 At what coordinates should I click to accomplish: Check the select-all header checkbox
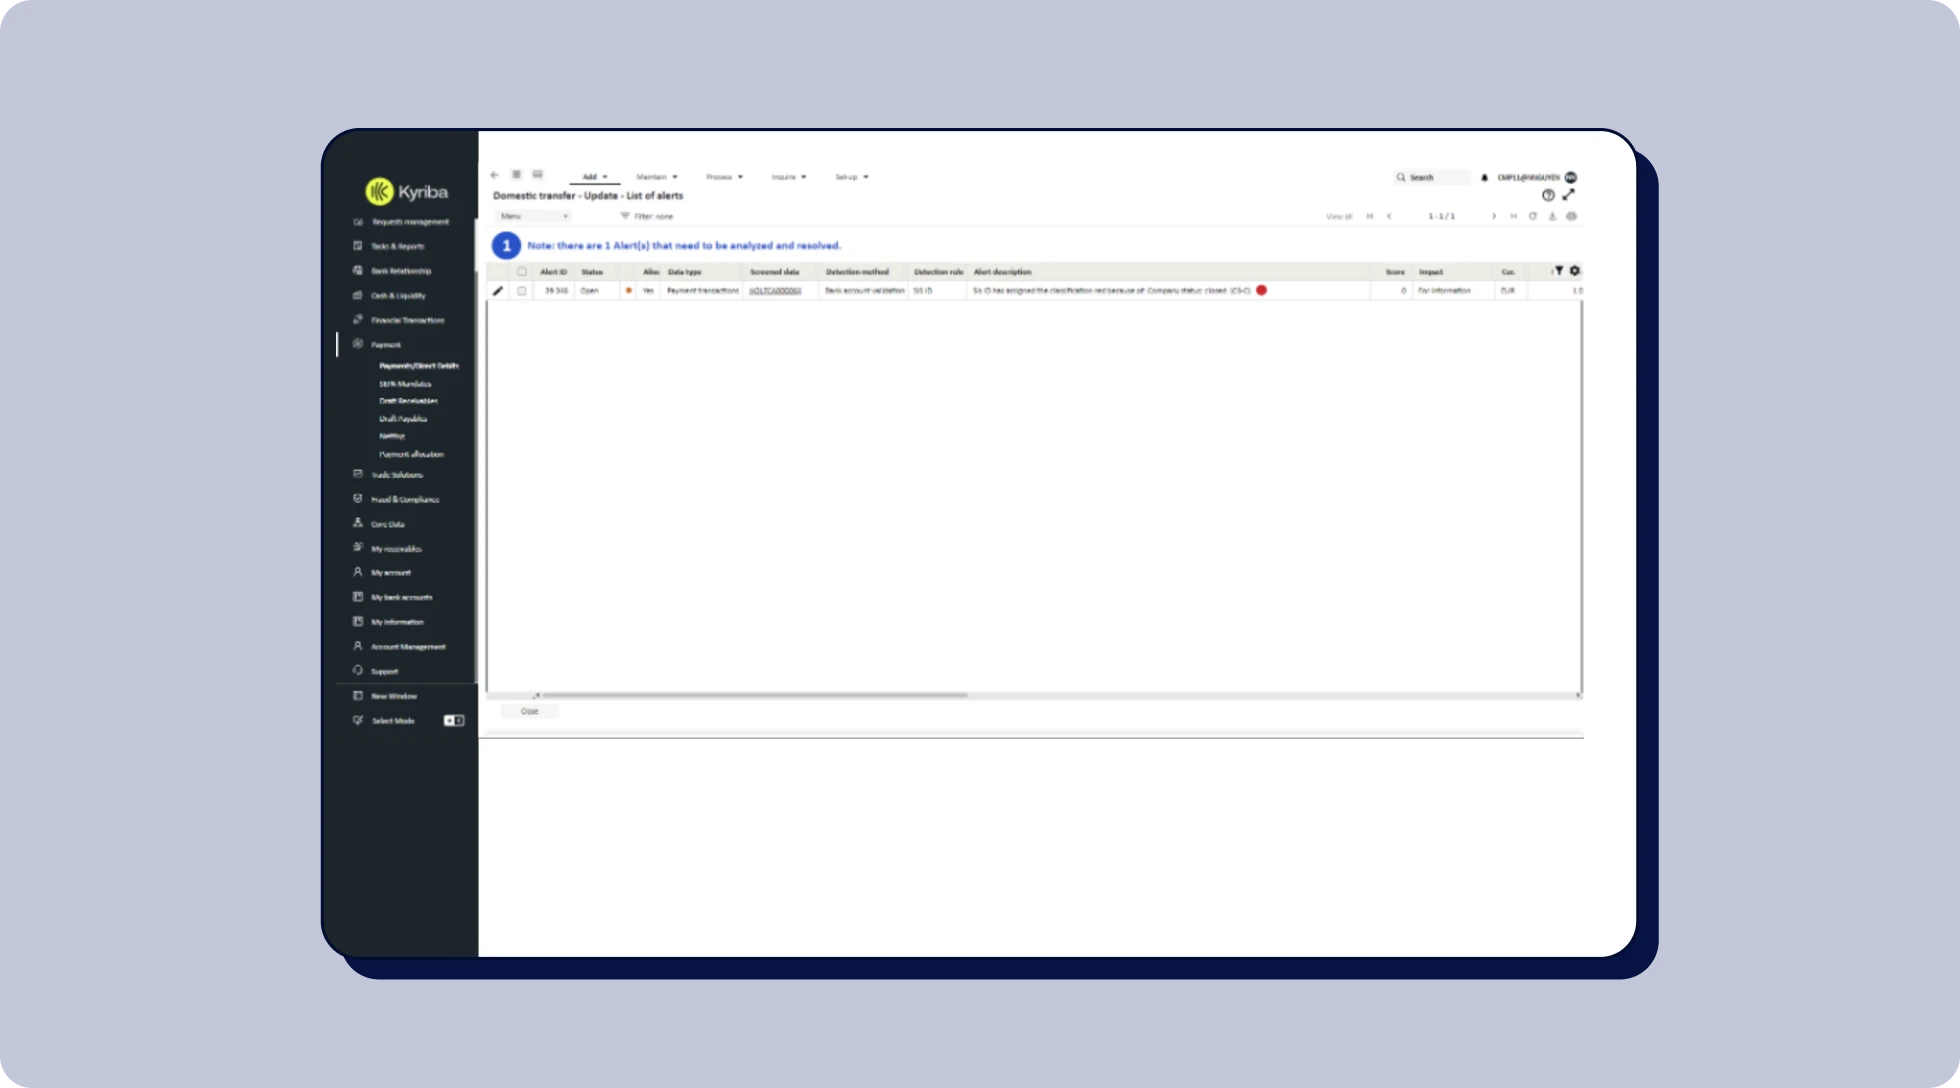click(x=521, y=272)
